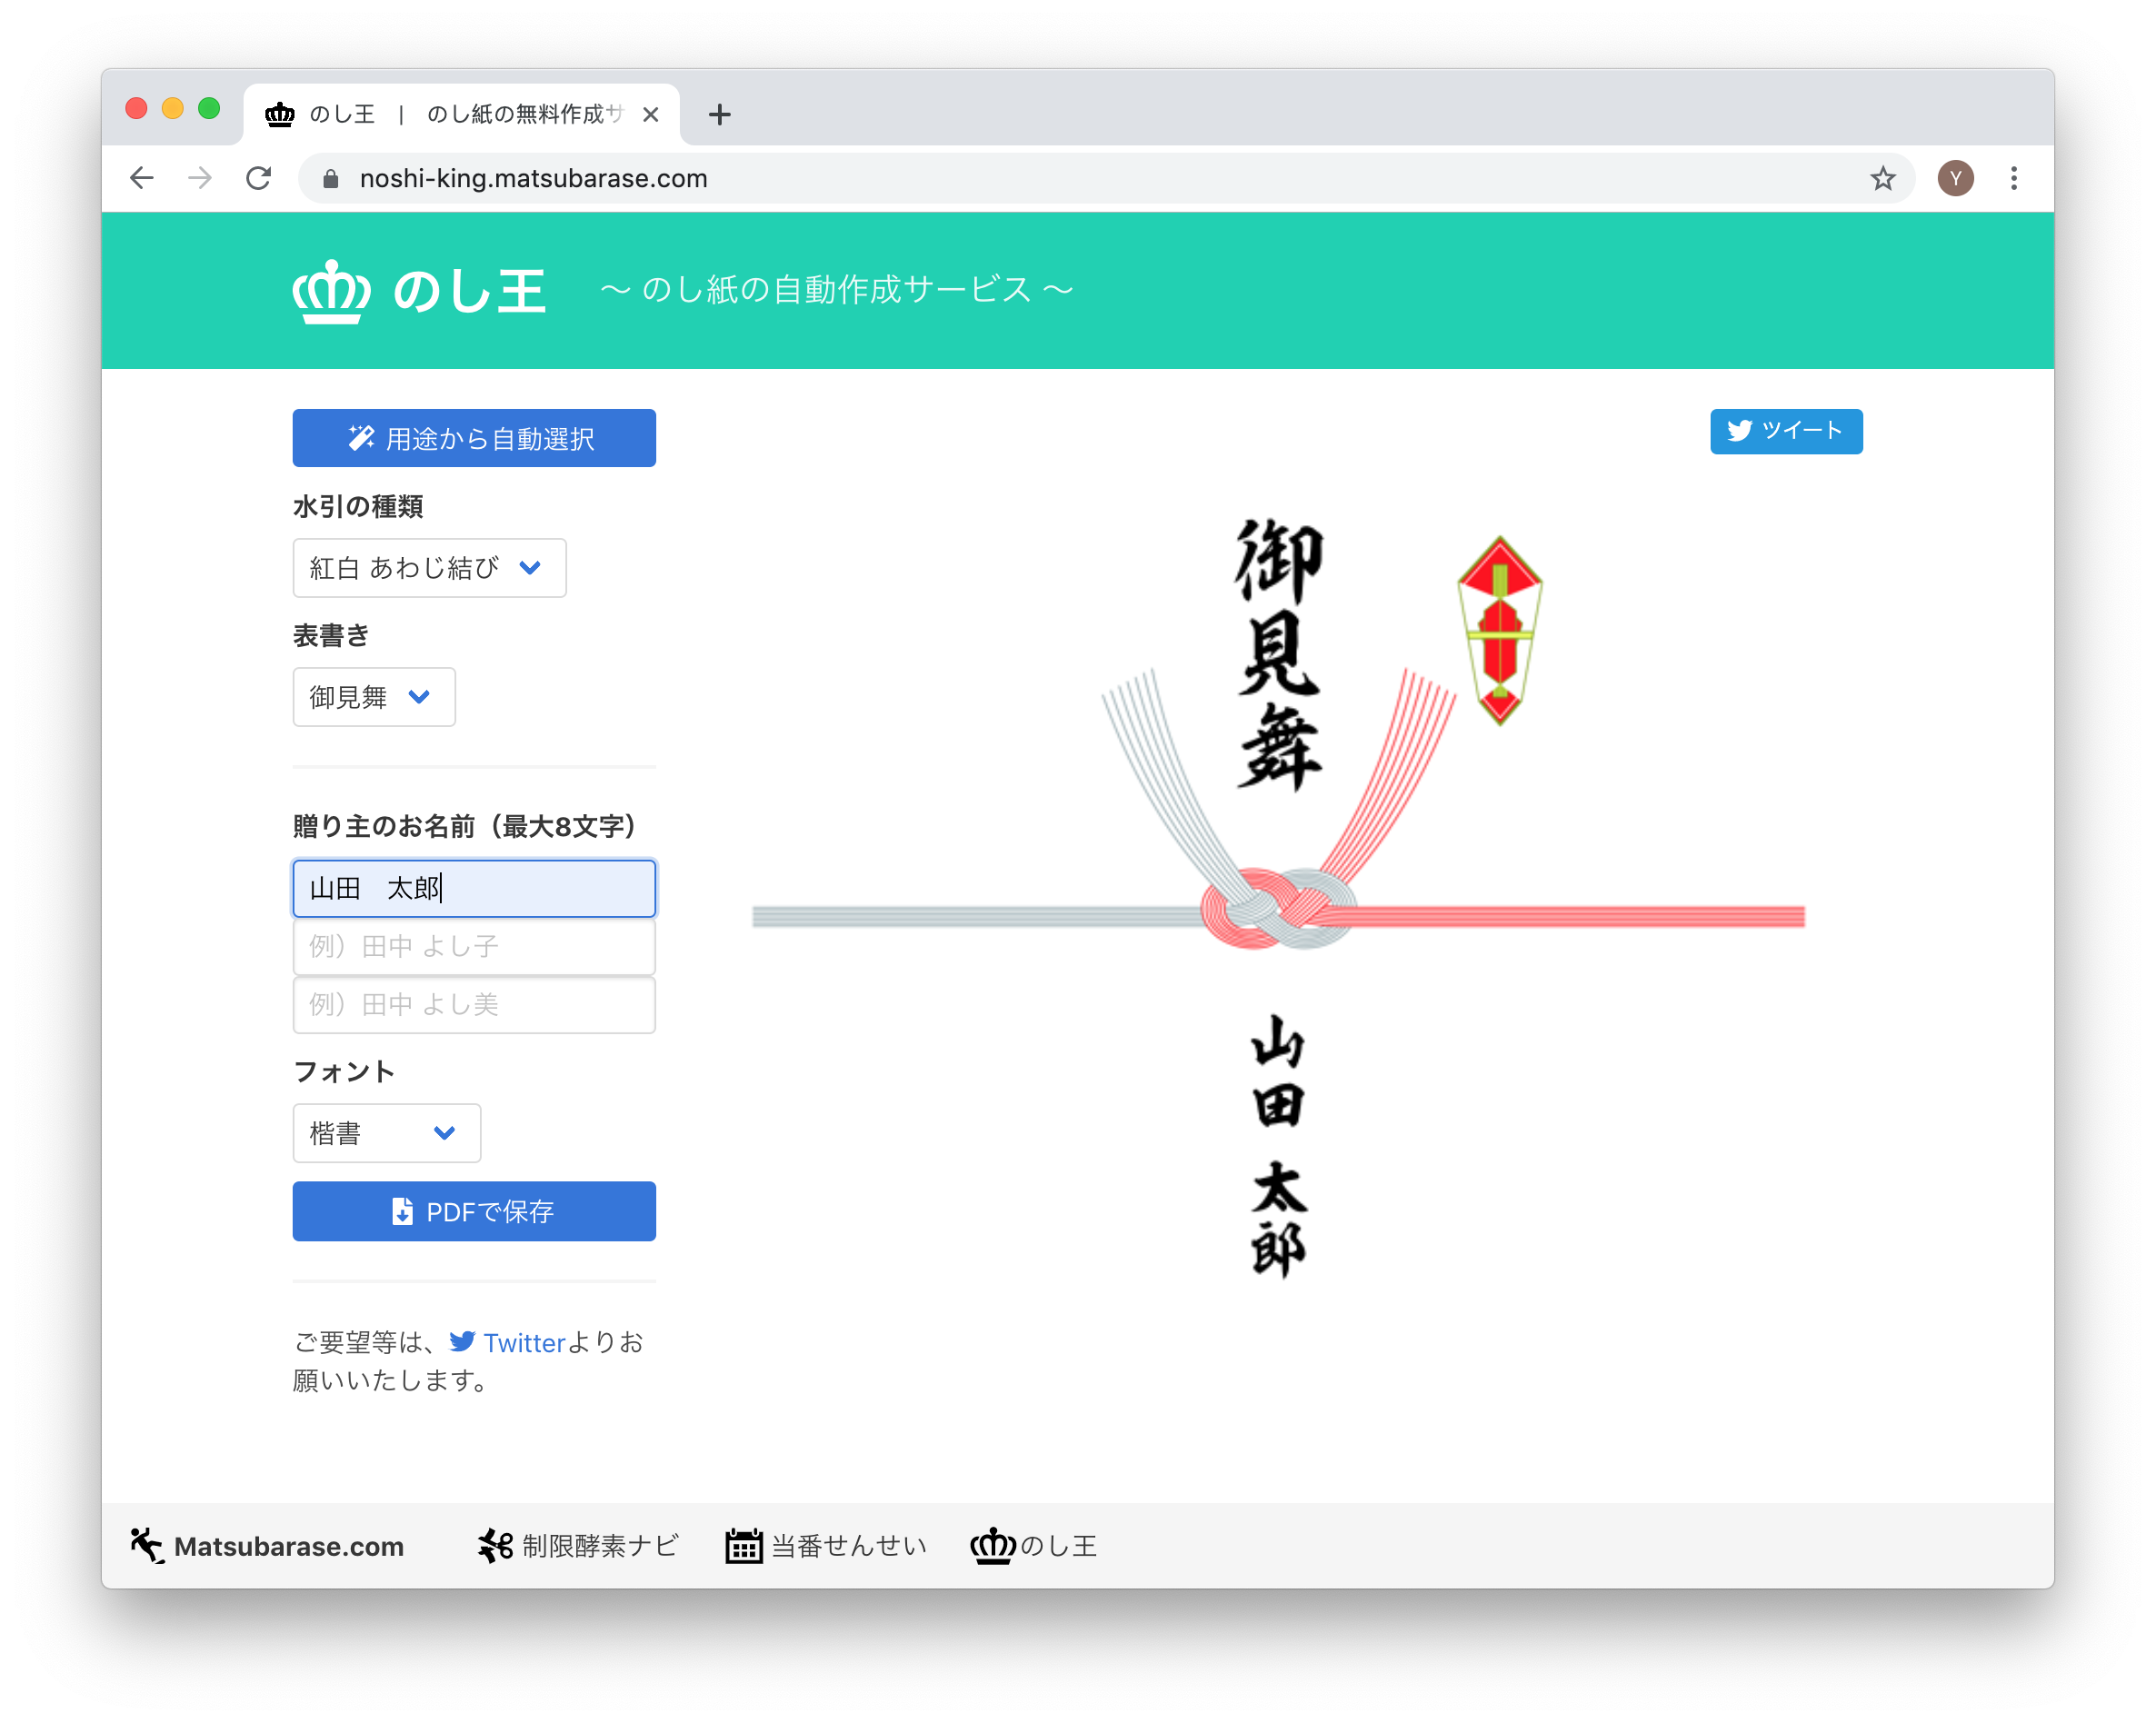The width and height of the screenshot is (2156, 1723).
Task: Click the magic wand icon on 用途から自動選択
Action: point(360,437)
